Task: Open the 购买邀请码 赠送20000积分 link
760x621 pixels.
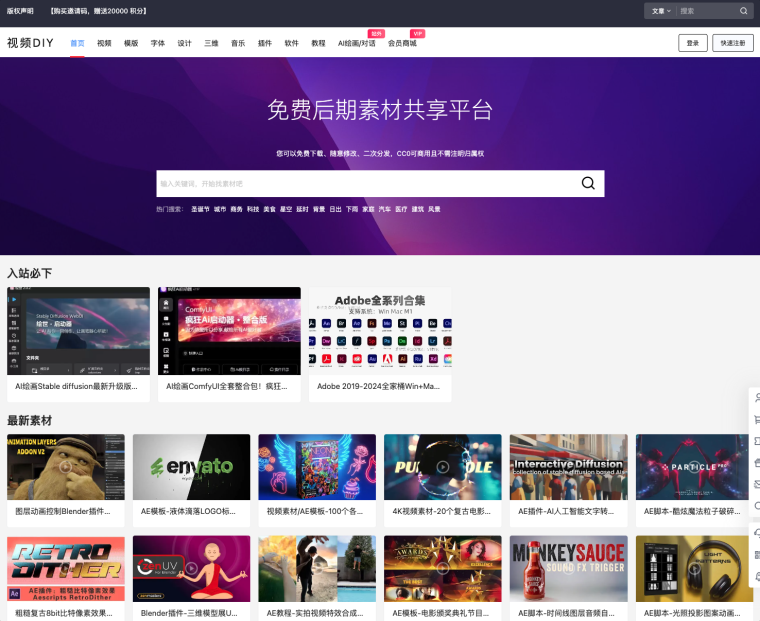Action: coord(98,11)
